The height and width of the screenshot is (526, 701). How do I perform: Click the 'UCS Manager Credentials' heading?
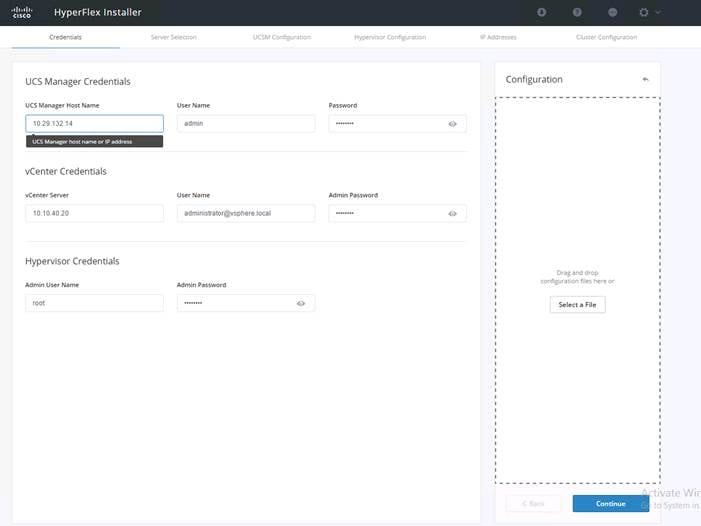pos(78,81)
